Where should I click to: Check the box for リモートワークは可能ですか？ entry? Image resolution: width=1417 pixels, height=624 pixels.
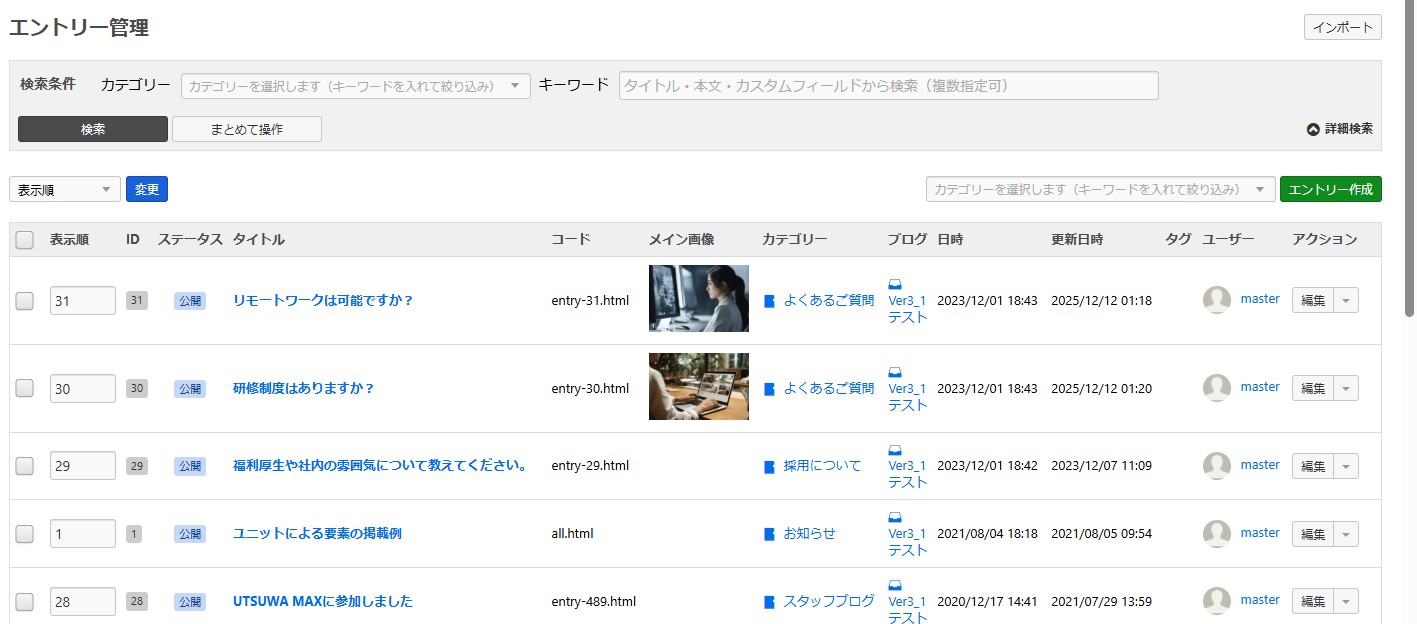click(25, 300)
